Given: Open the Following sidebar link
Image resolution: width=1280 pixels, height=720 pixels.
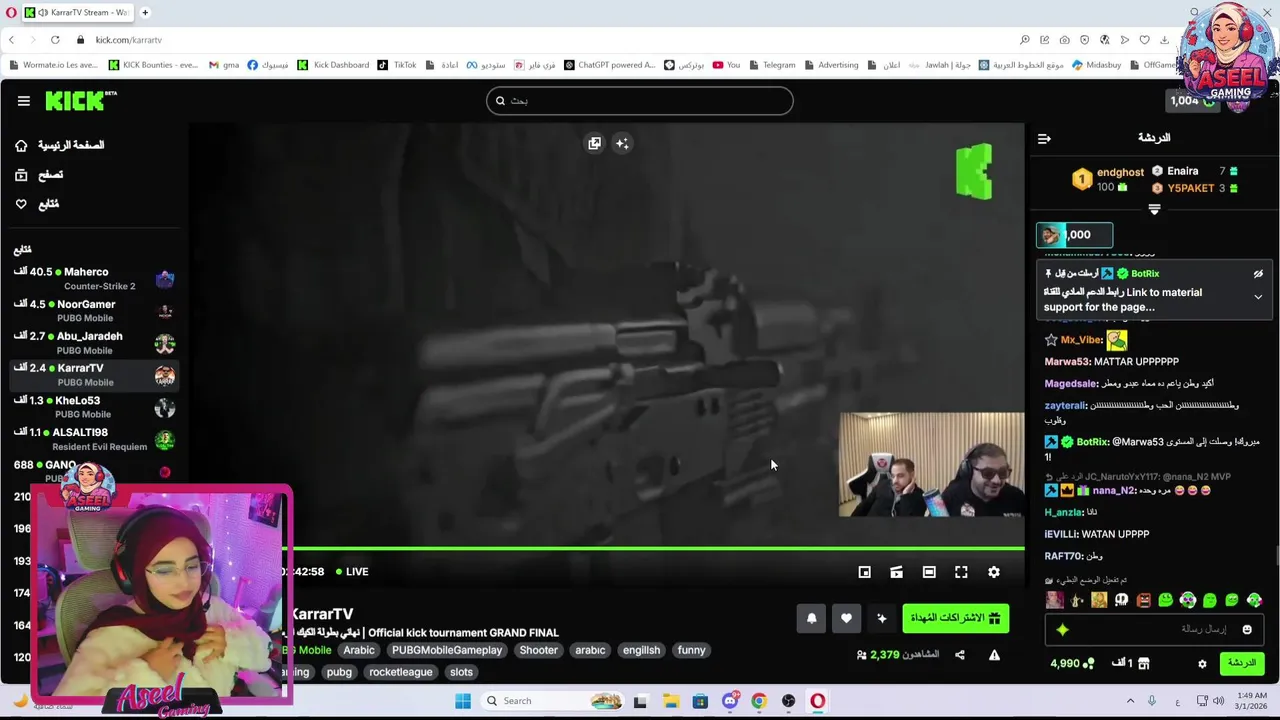Looking at the screenshot, I should point(37,204).
